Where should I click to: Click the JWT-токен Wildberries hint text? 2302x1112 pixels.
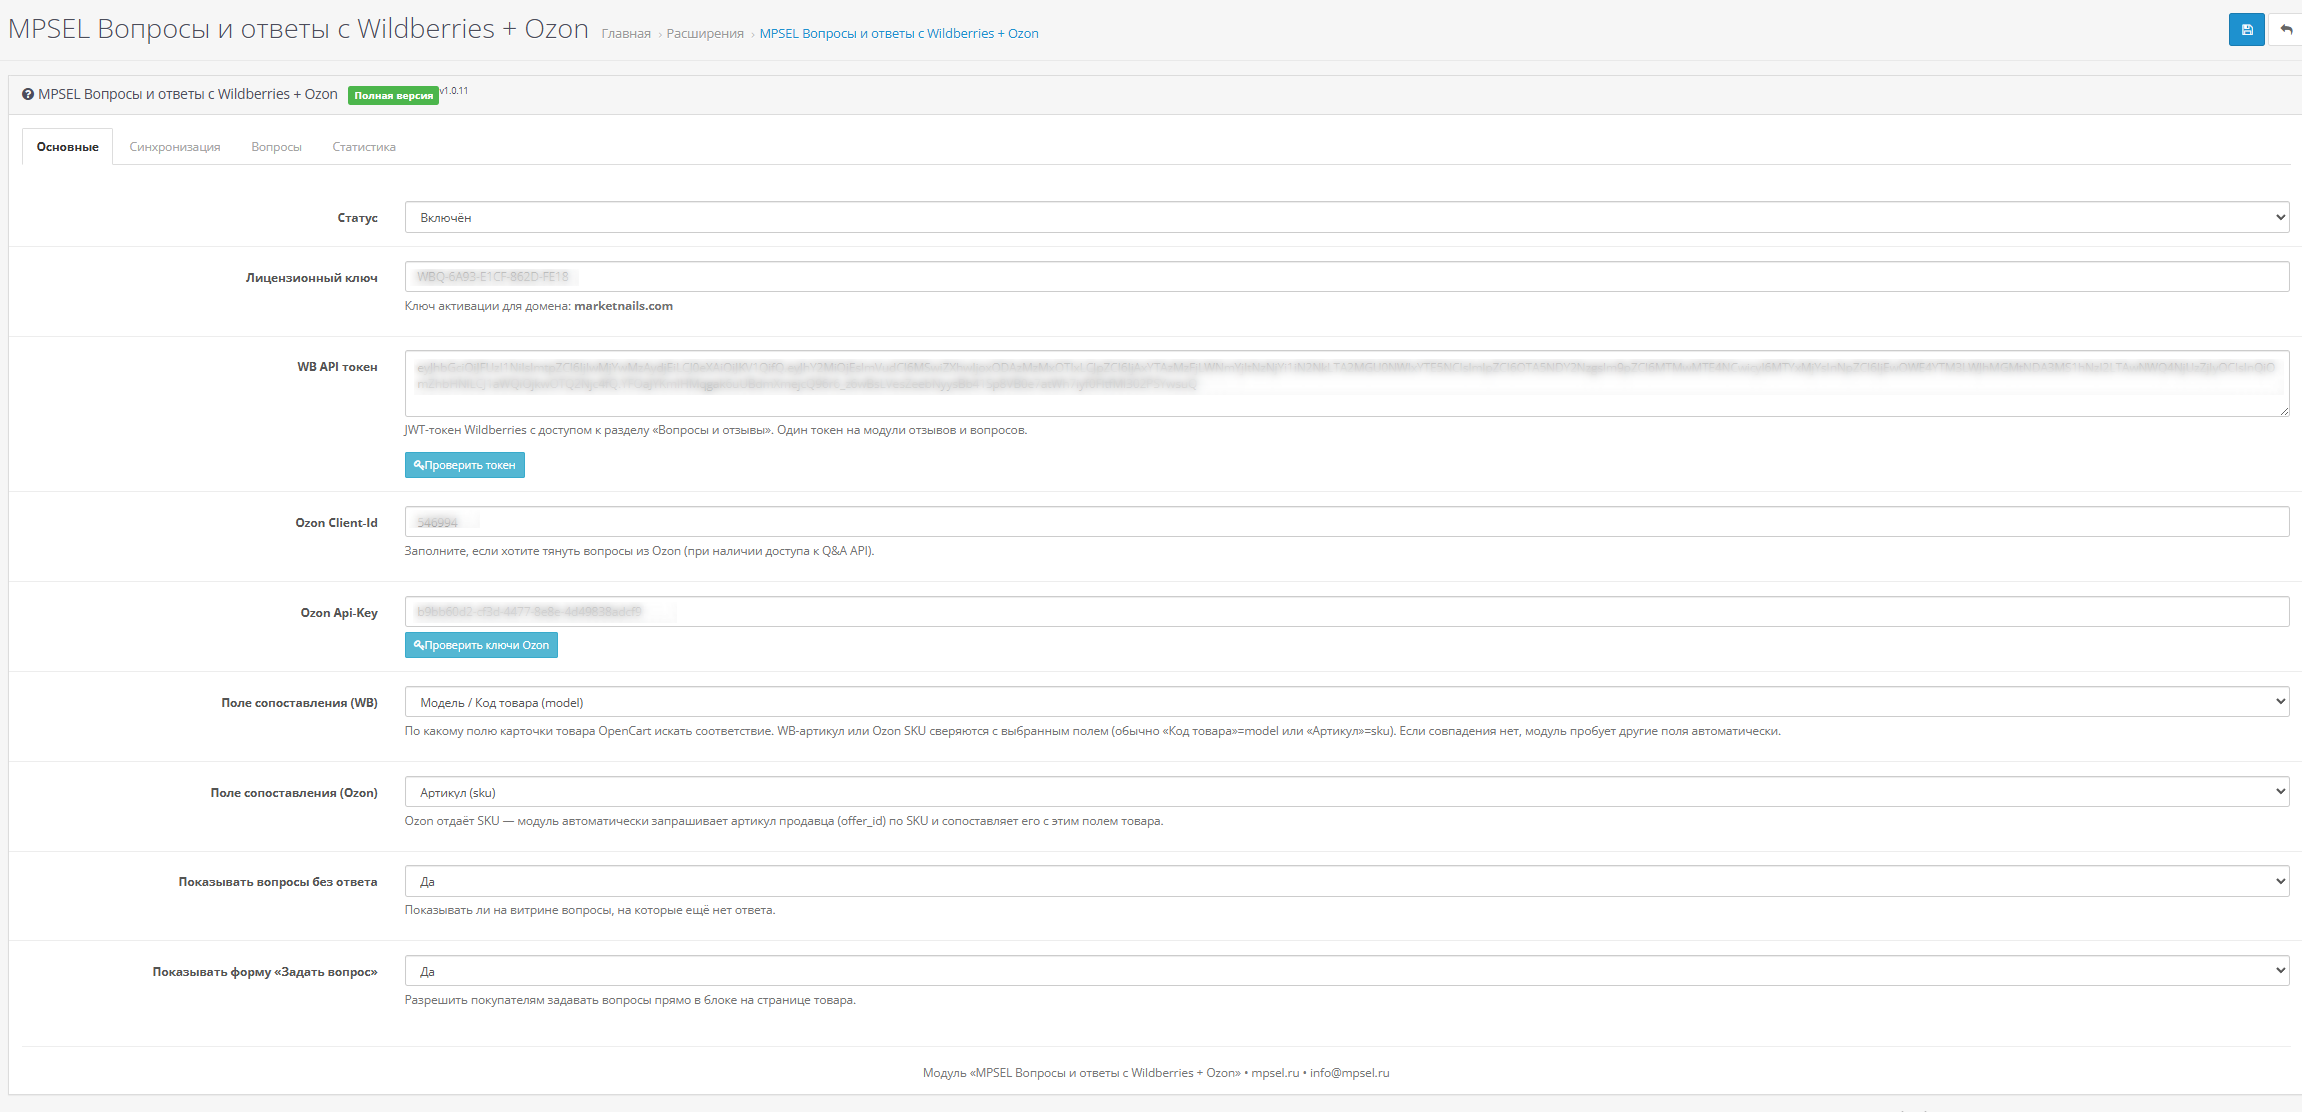716,430
